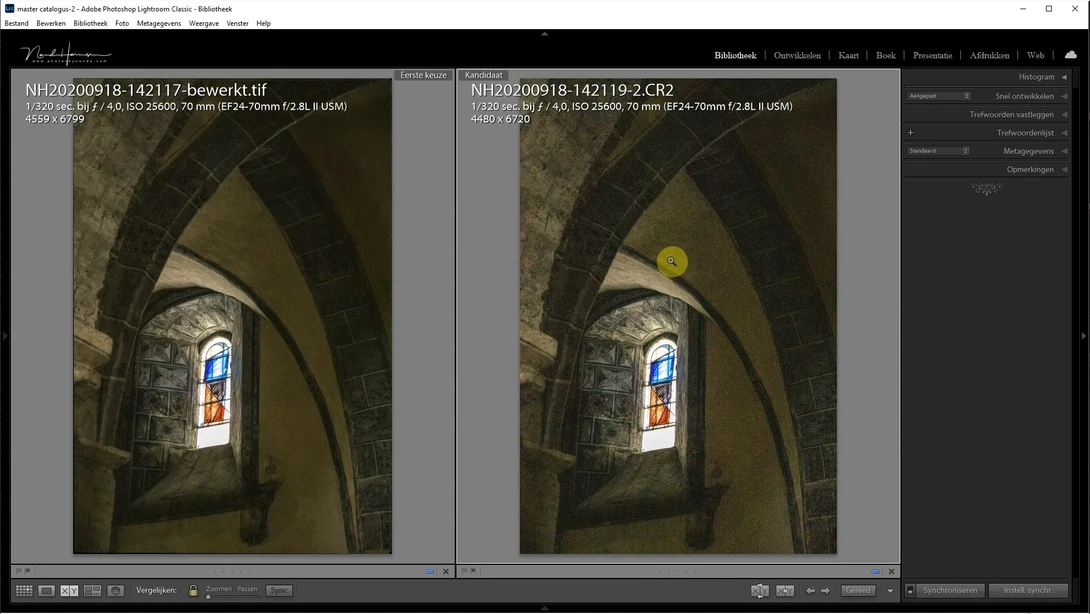Open the Bibliotheek module

pyautogui.click(x=735, y=56)
